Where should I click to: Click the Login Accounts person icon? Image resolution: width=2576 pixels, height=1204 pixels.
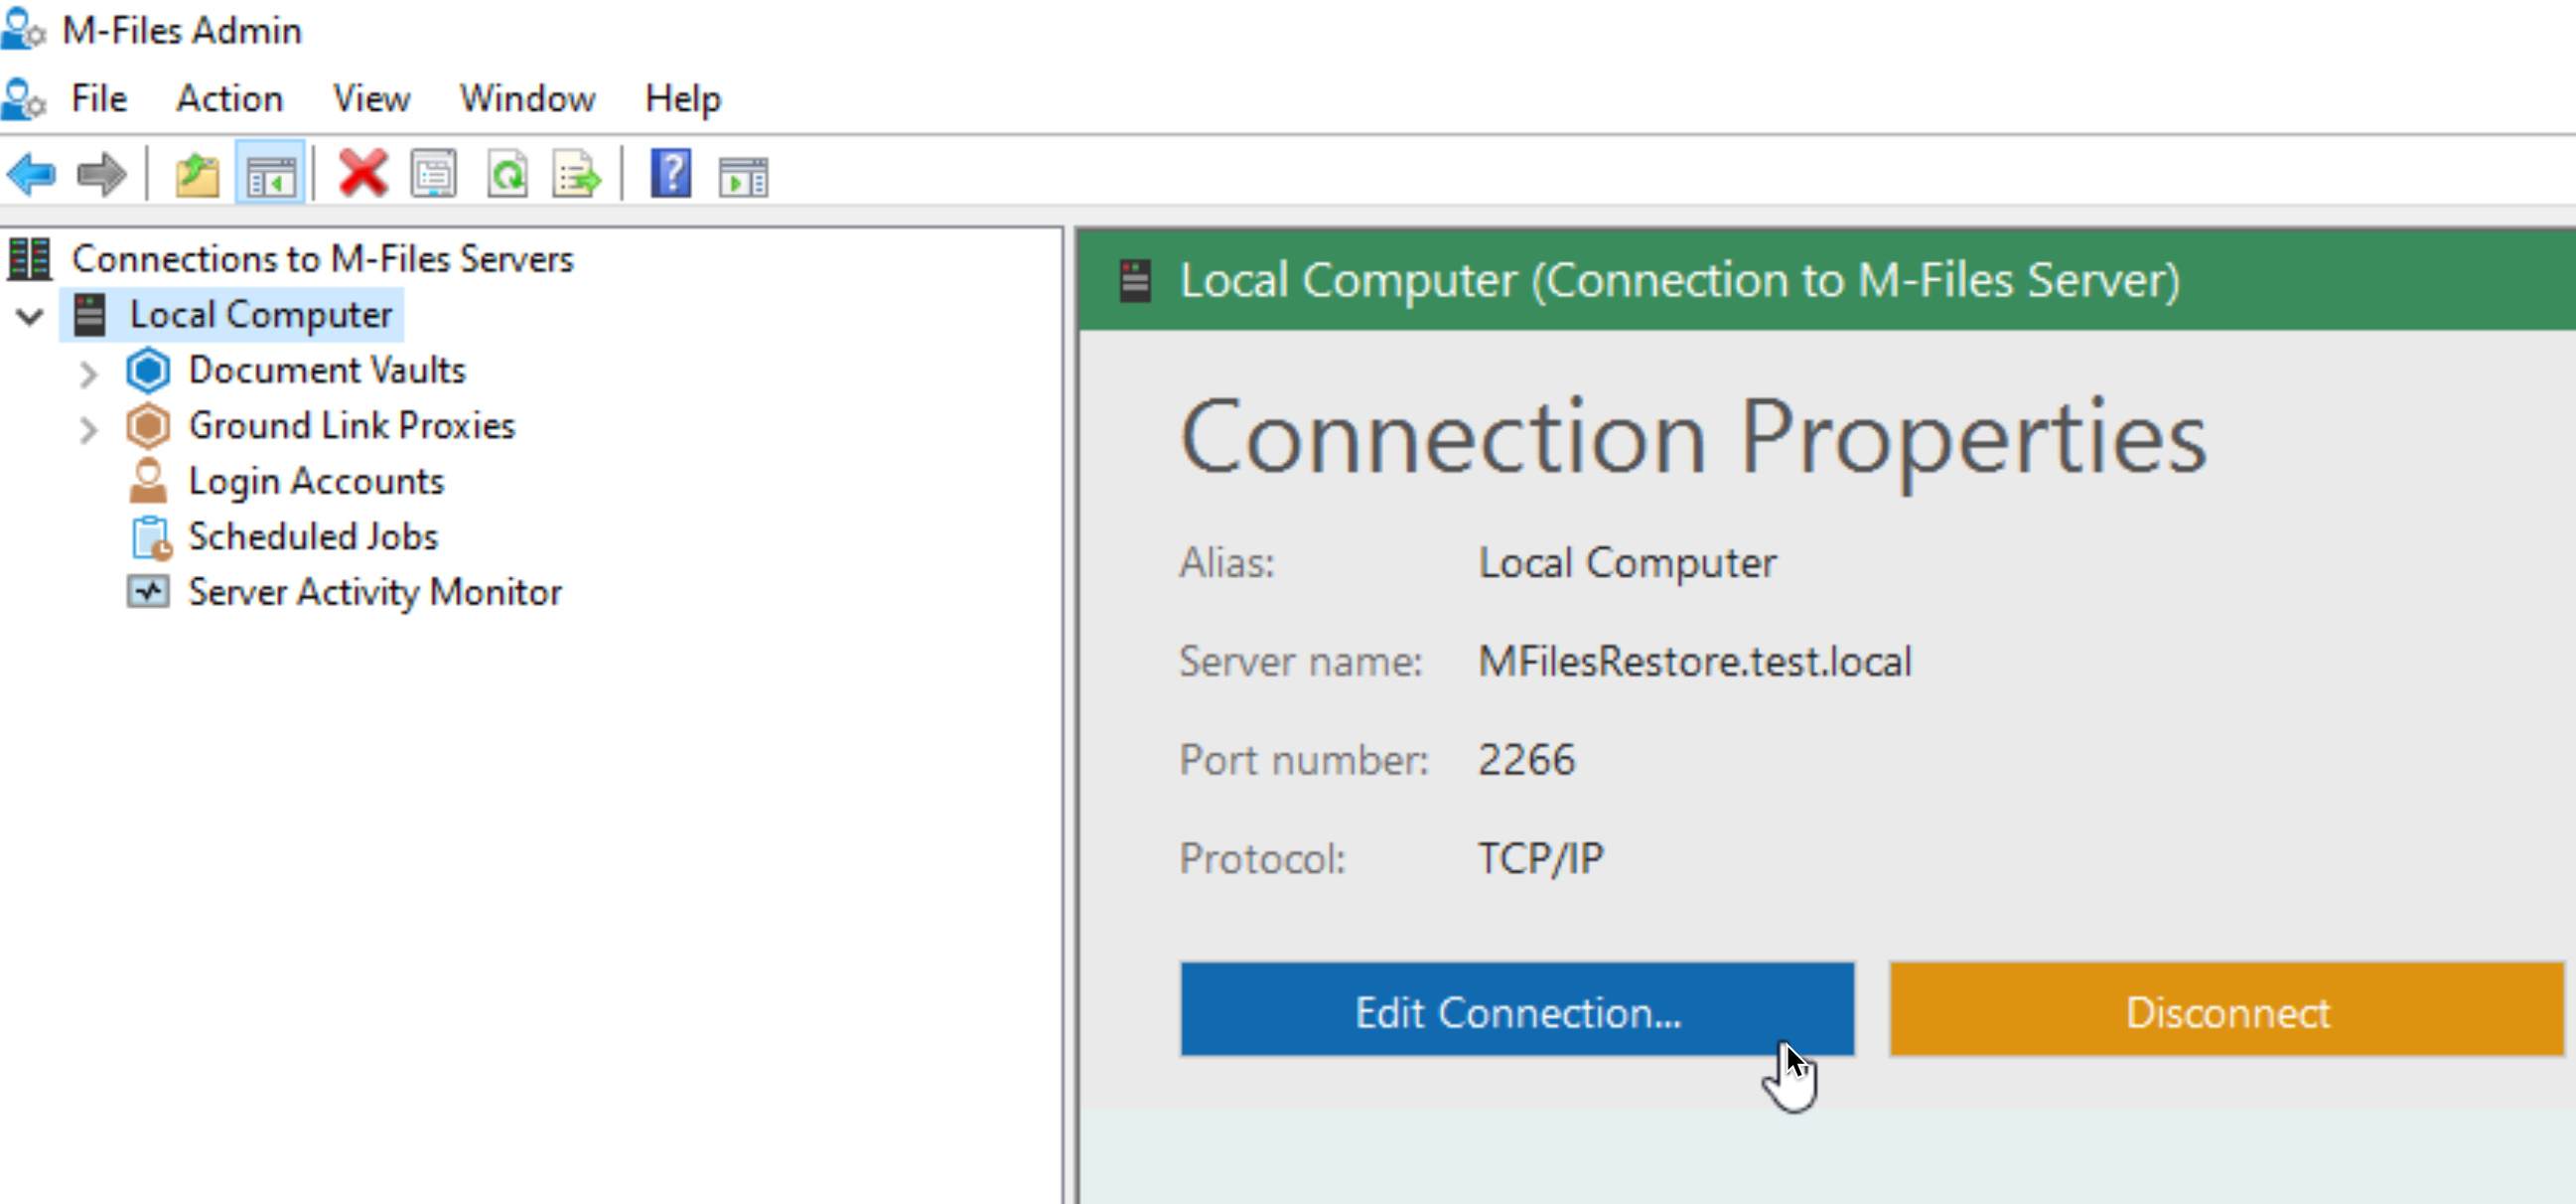pyautogui.click(x=148, y=481)
